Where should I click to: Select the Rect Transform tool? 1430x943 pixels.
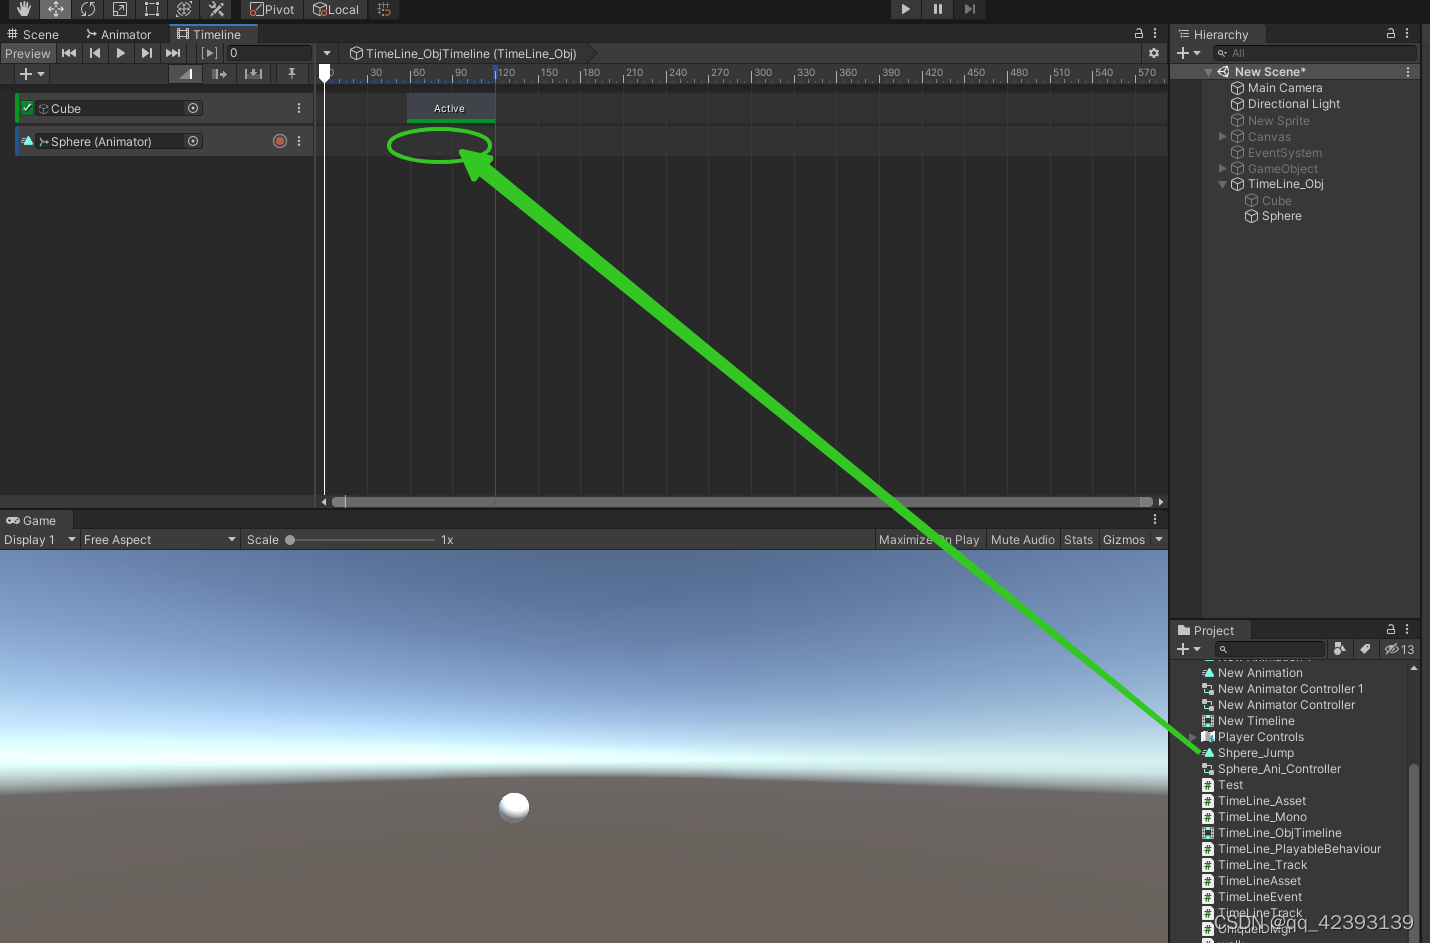(150, 9)
